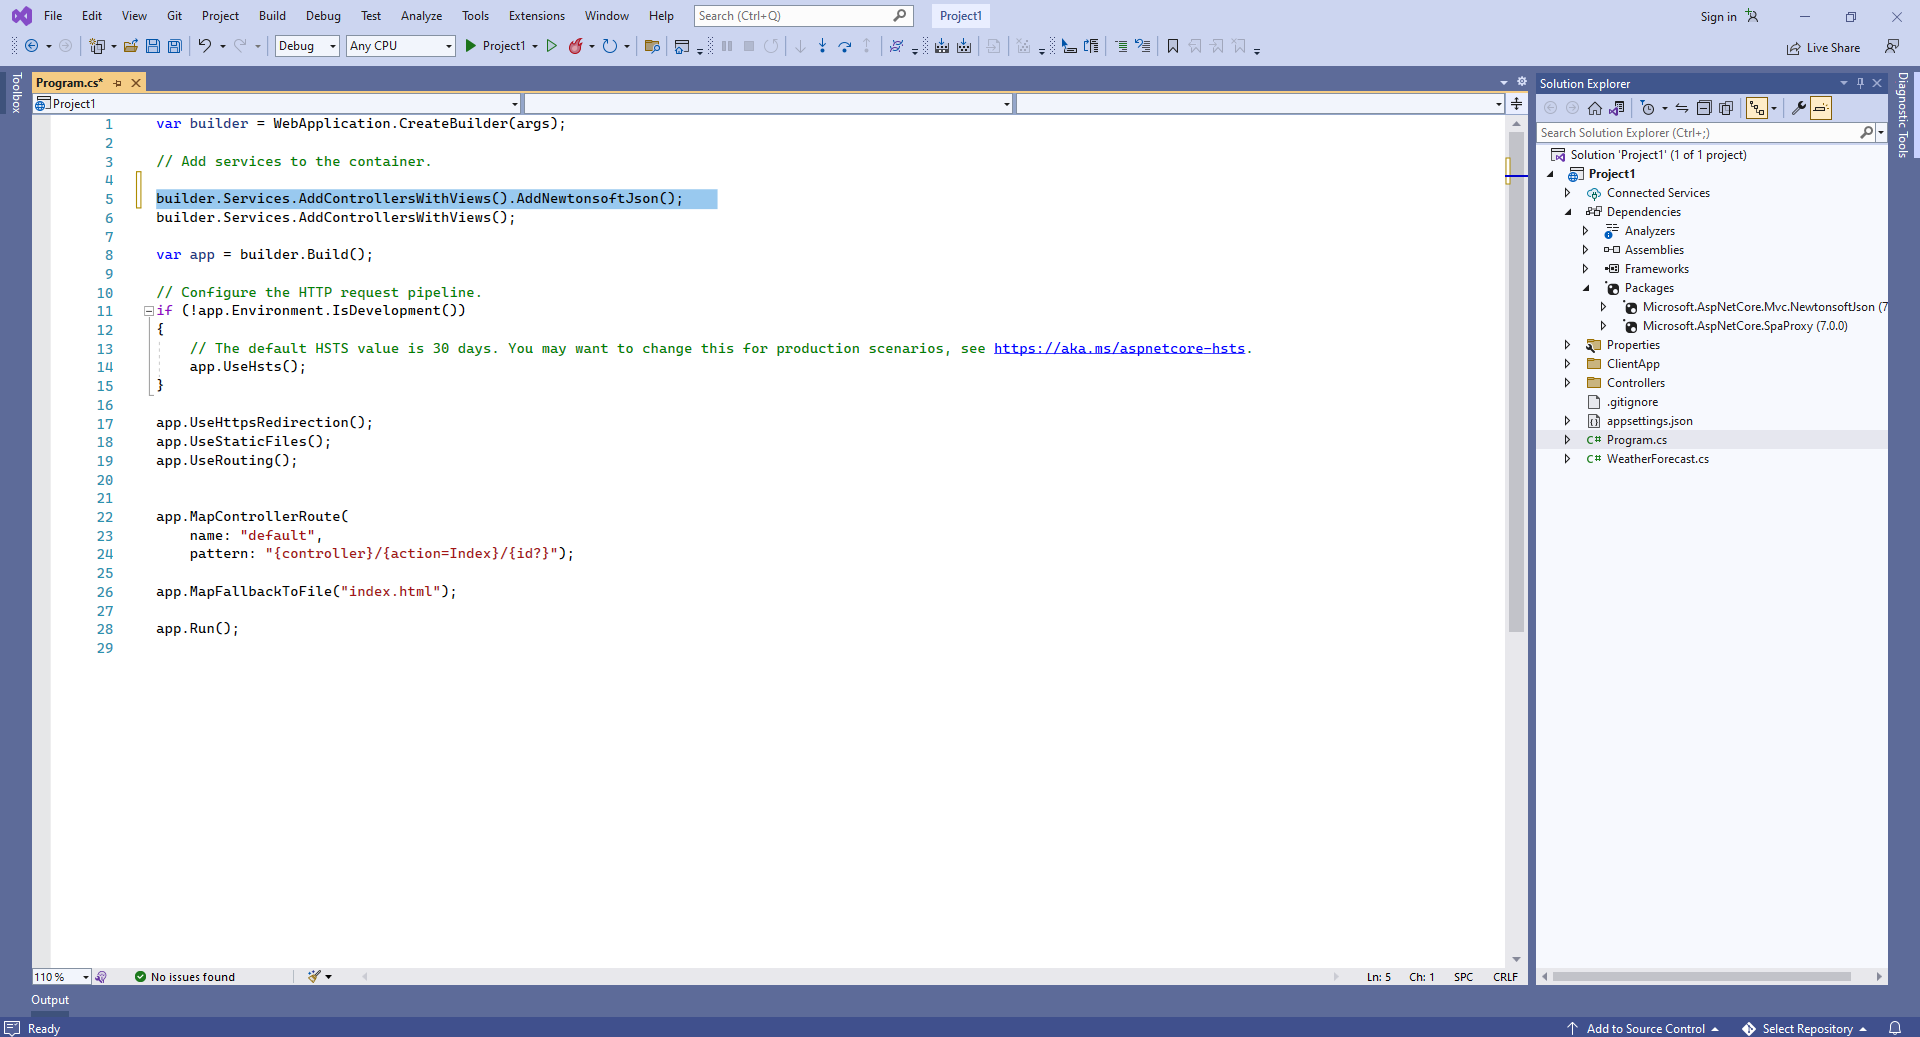Click the split editor window handle
1920x1037 pixels.
click(x=1517, y=104)
